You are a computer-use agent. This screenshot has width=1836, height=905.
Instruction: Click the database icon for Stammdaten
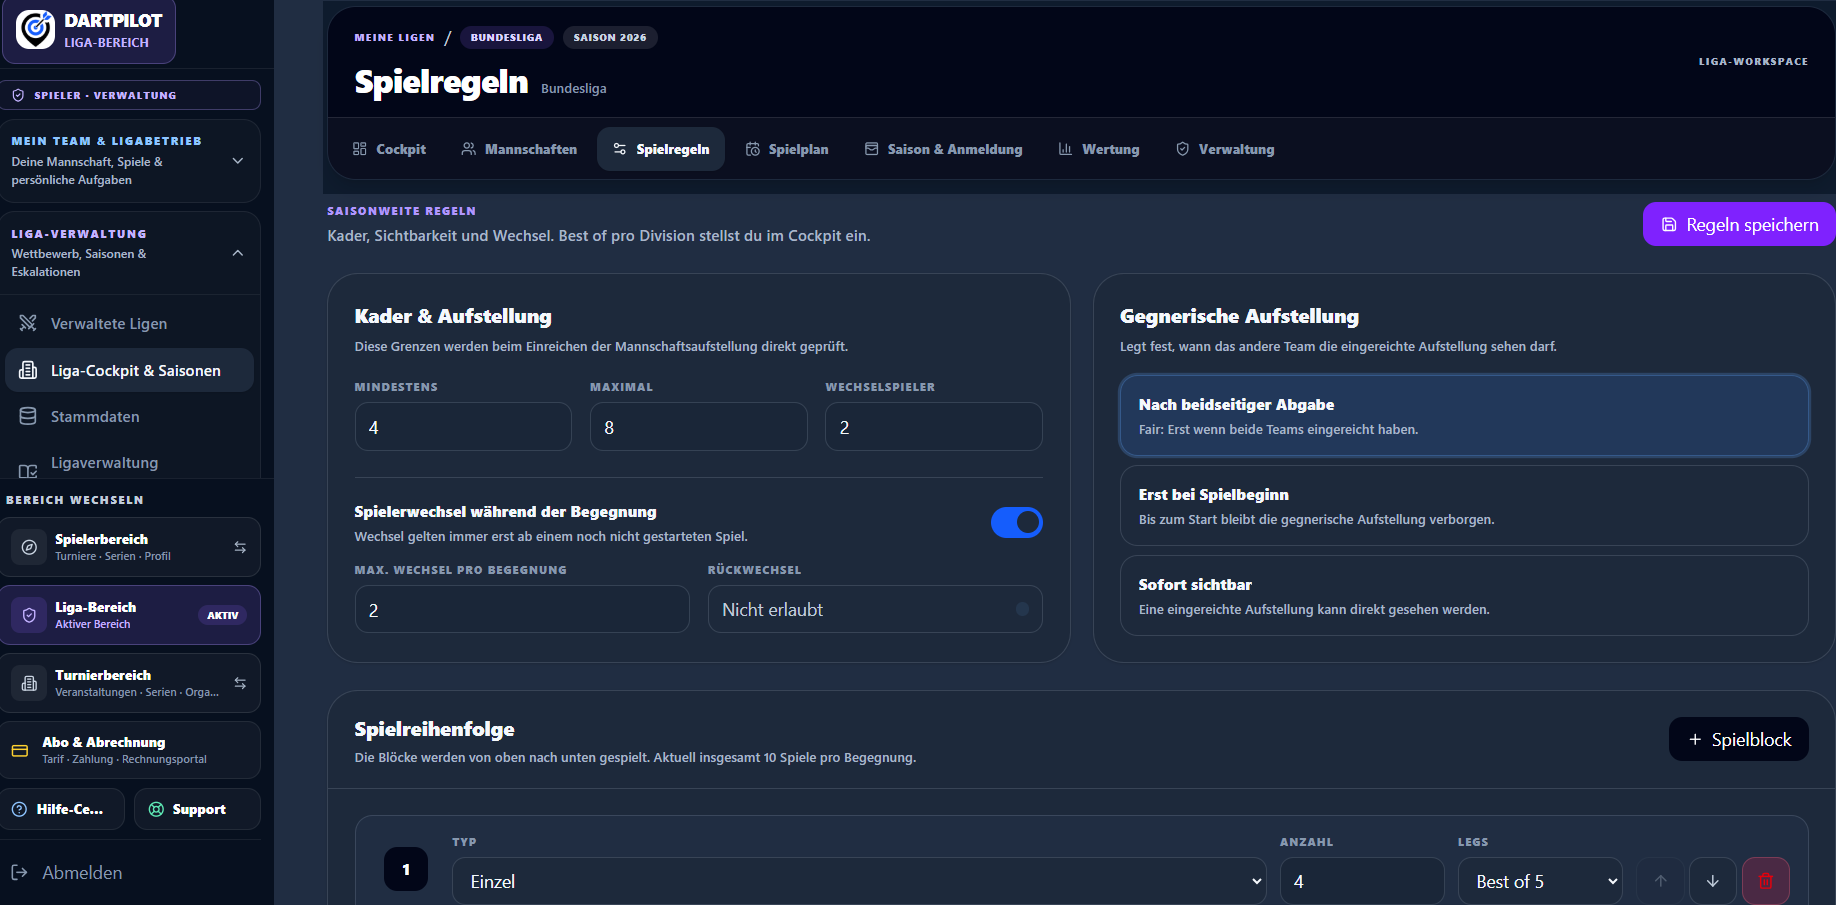[28, 416]
